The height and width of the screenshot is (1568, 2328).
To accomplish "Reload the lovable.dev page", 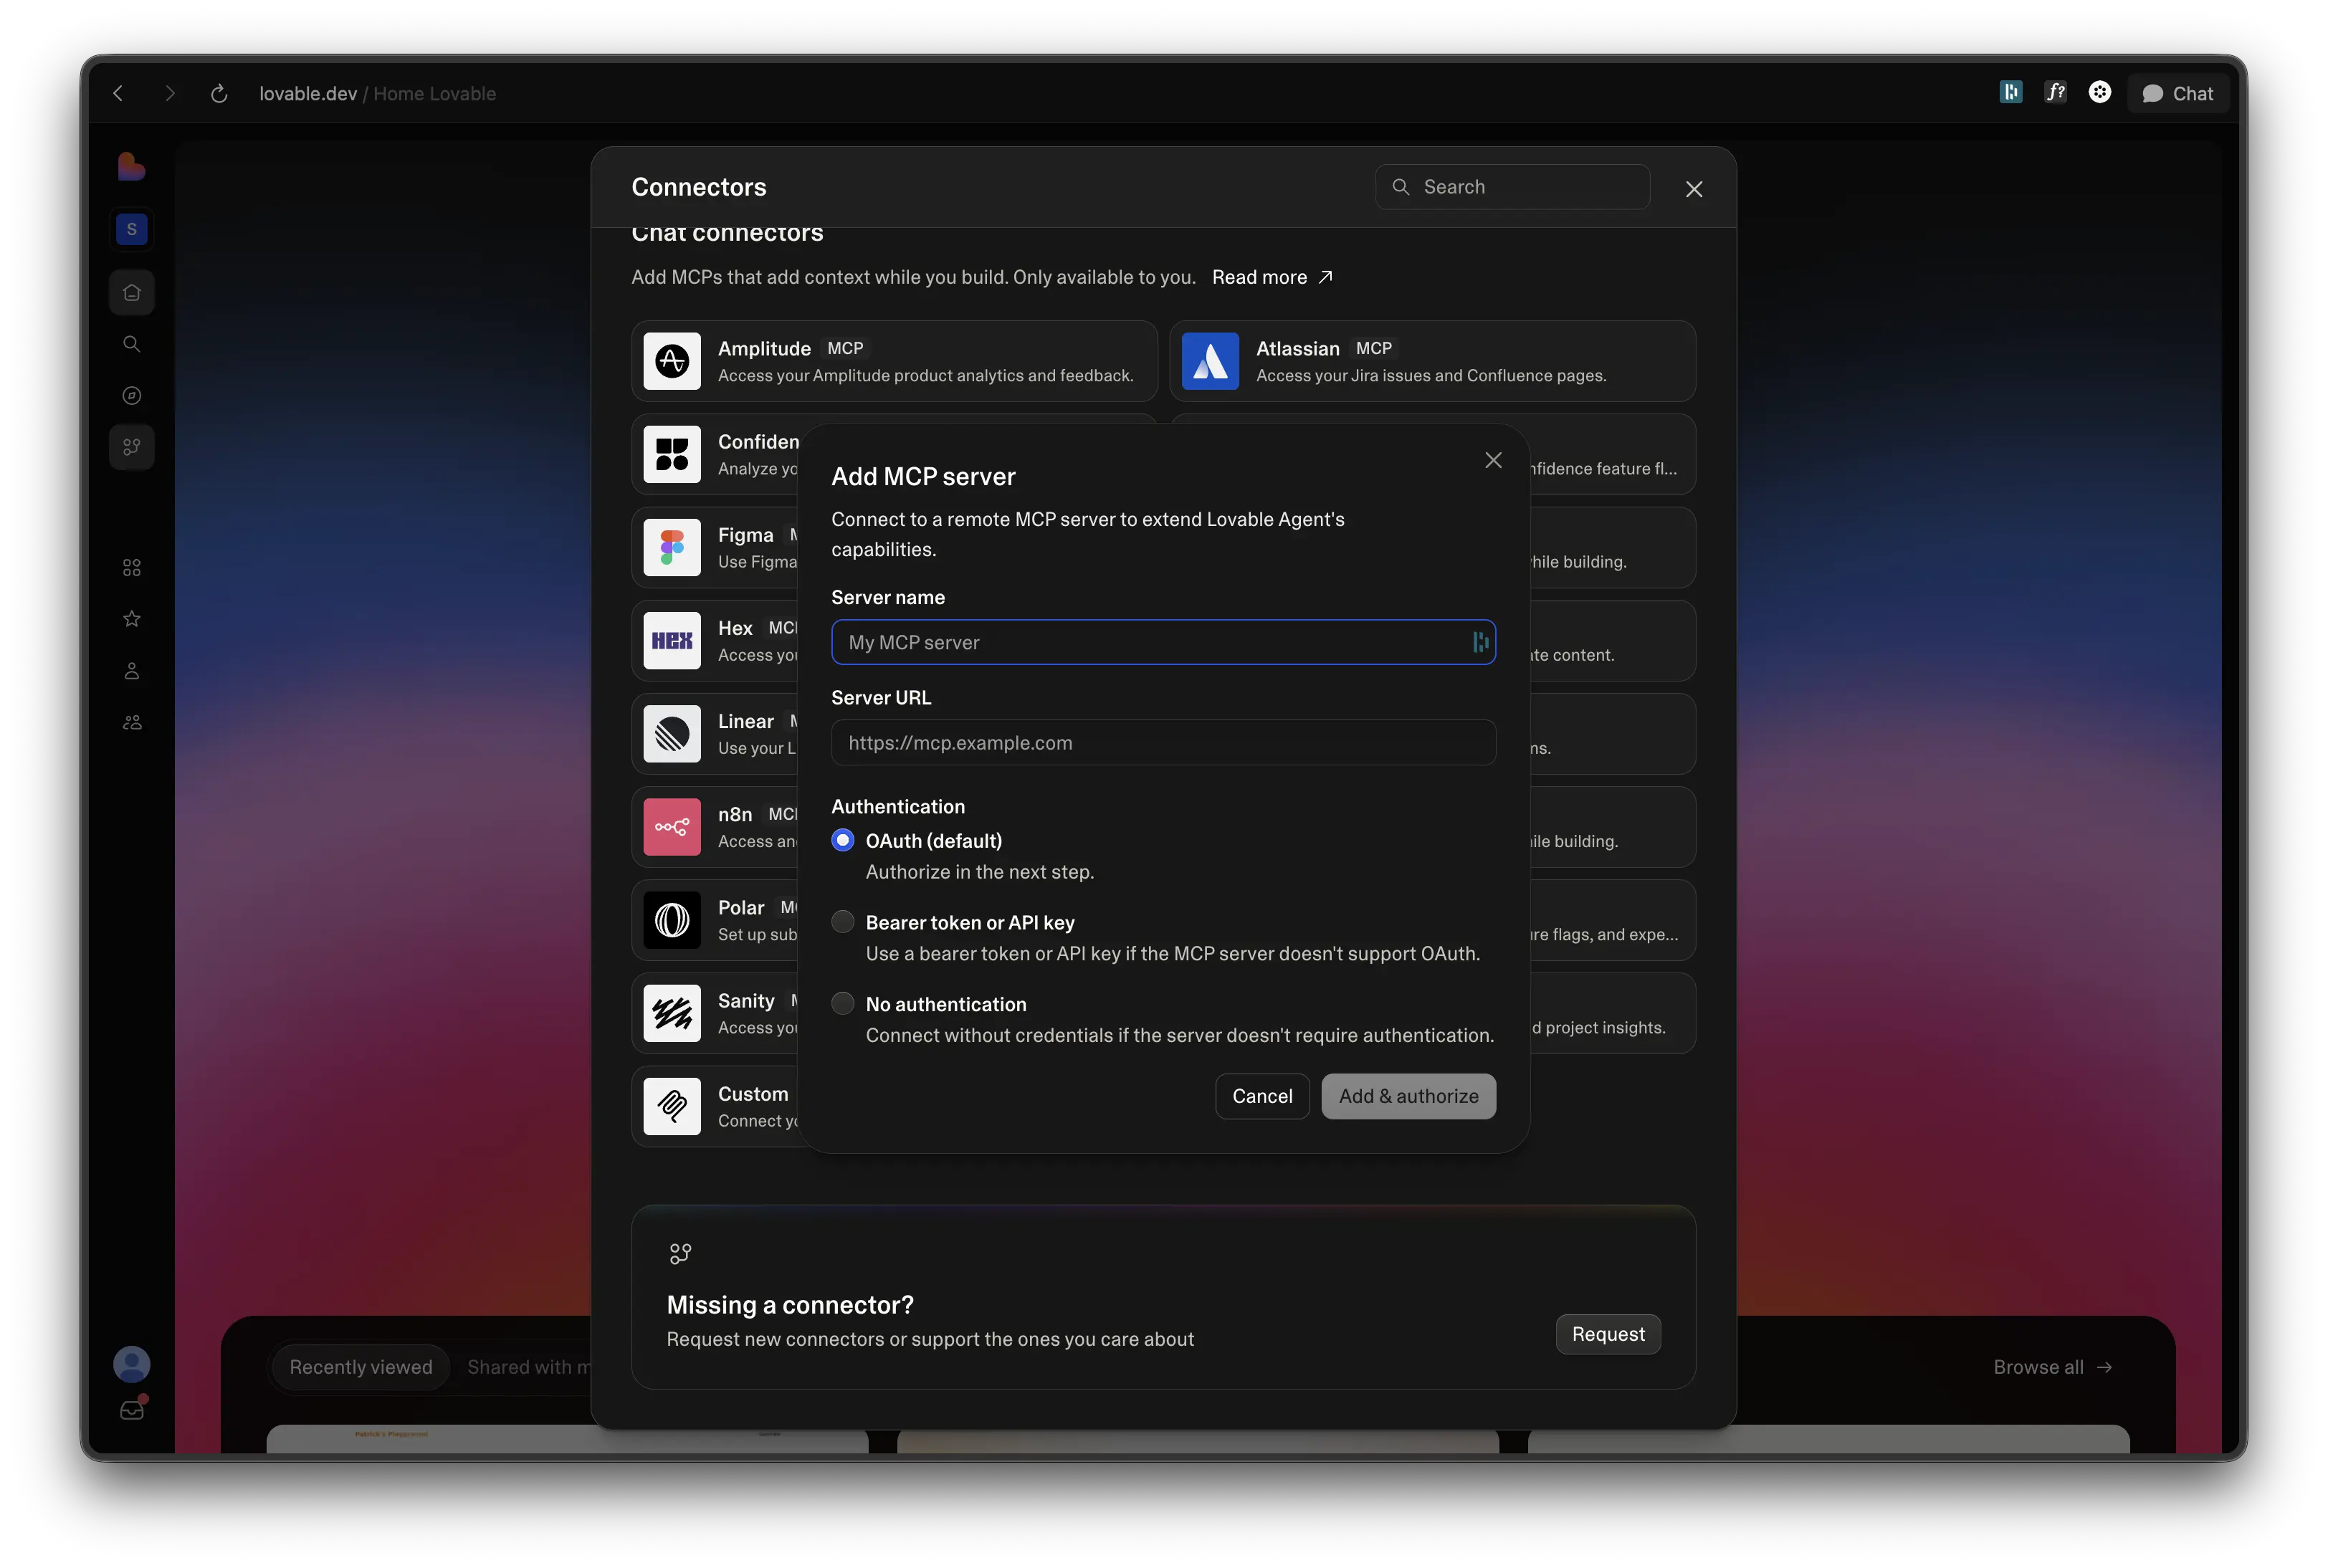I will [x=219, y=93].
